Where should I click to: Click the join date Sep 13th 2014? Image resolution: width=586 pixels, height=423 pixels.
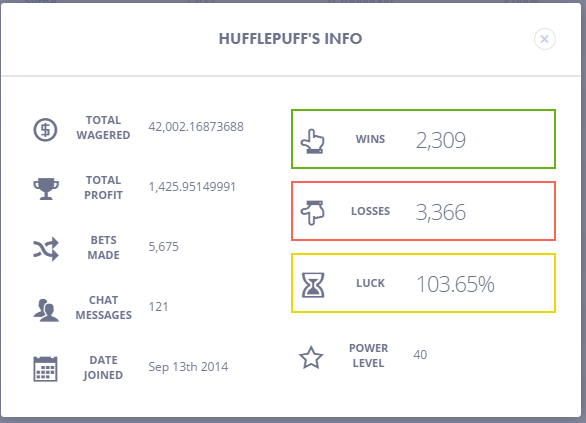188,367
